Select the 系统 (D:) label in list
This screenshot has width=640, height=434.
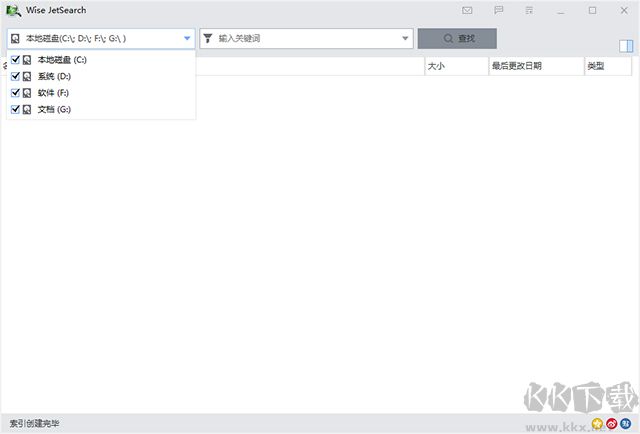(x=54, y=76)
